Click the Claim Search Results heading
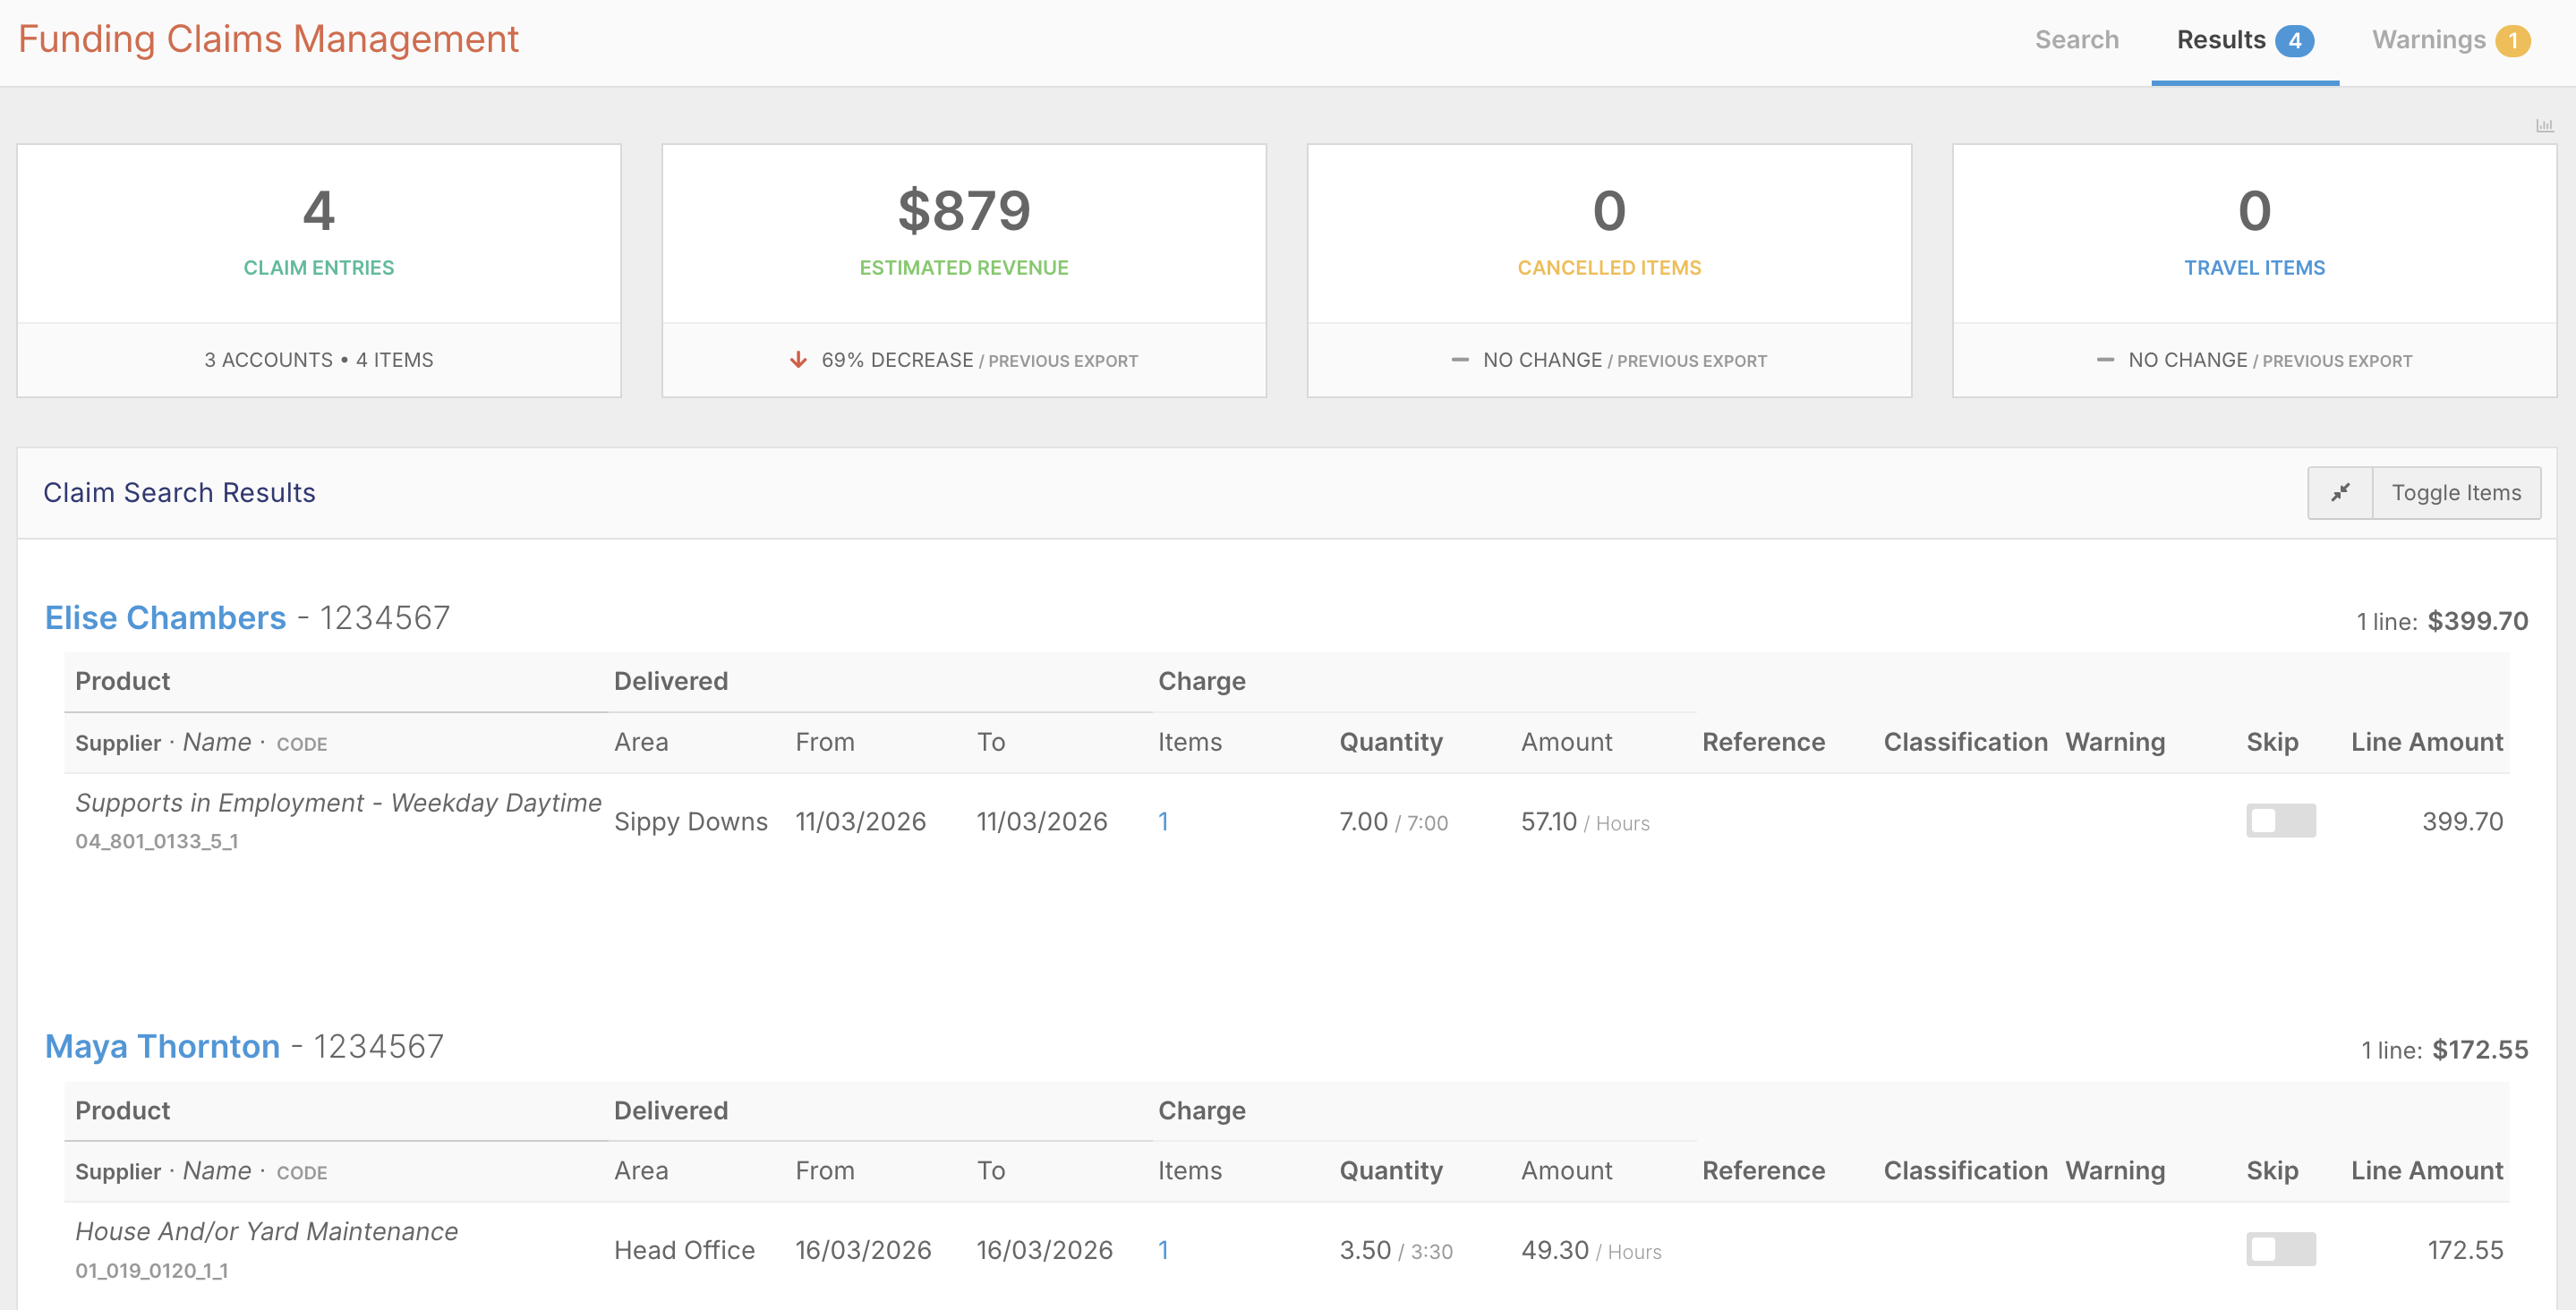The width and height of the screenshot is (2576, 1310). click(179, 492)
